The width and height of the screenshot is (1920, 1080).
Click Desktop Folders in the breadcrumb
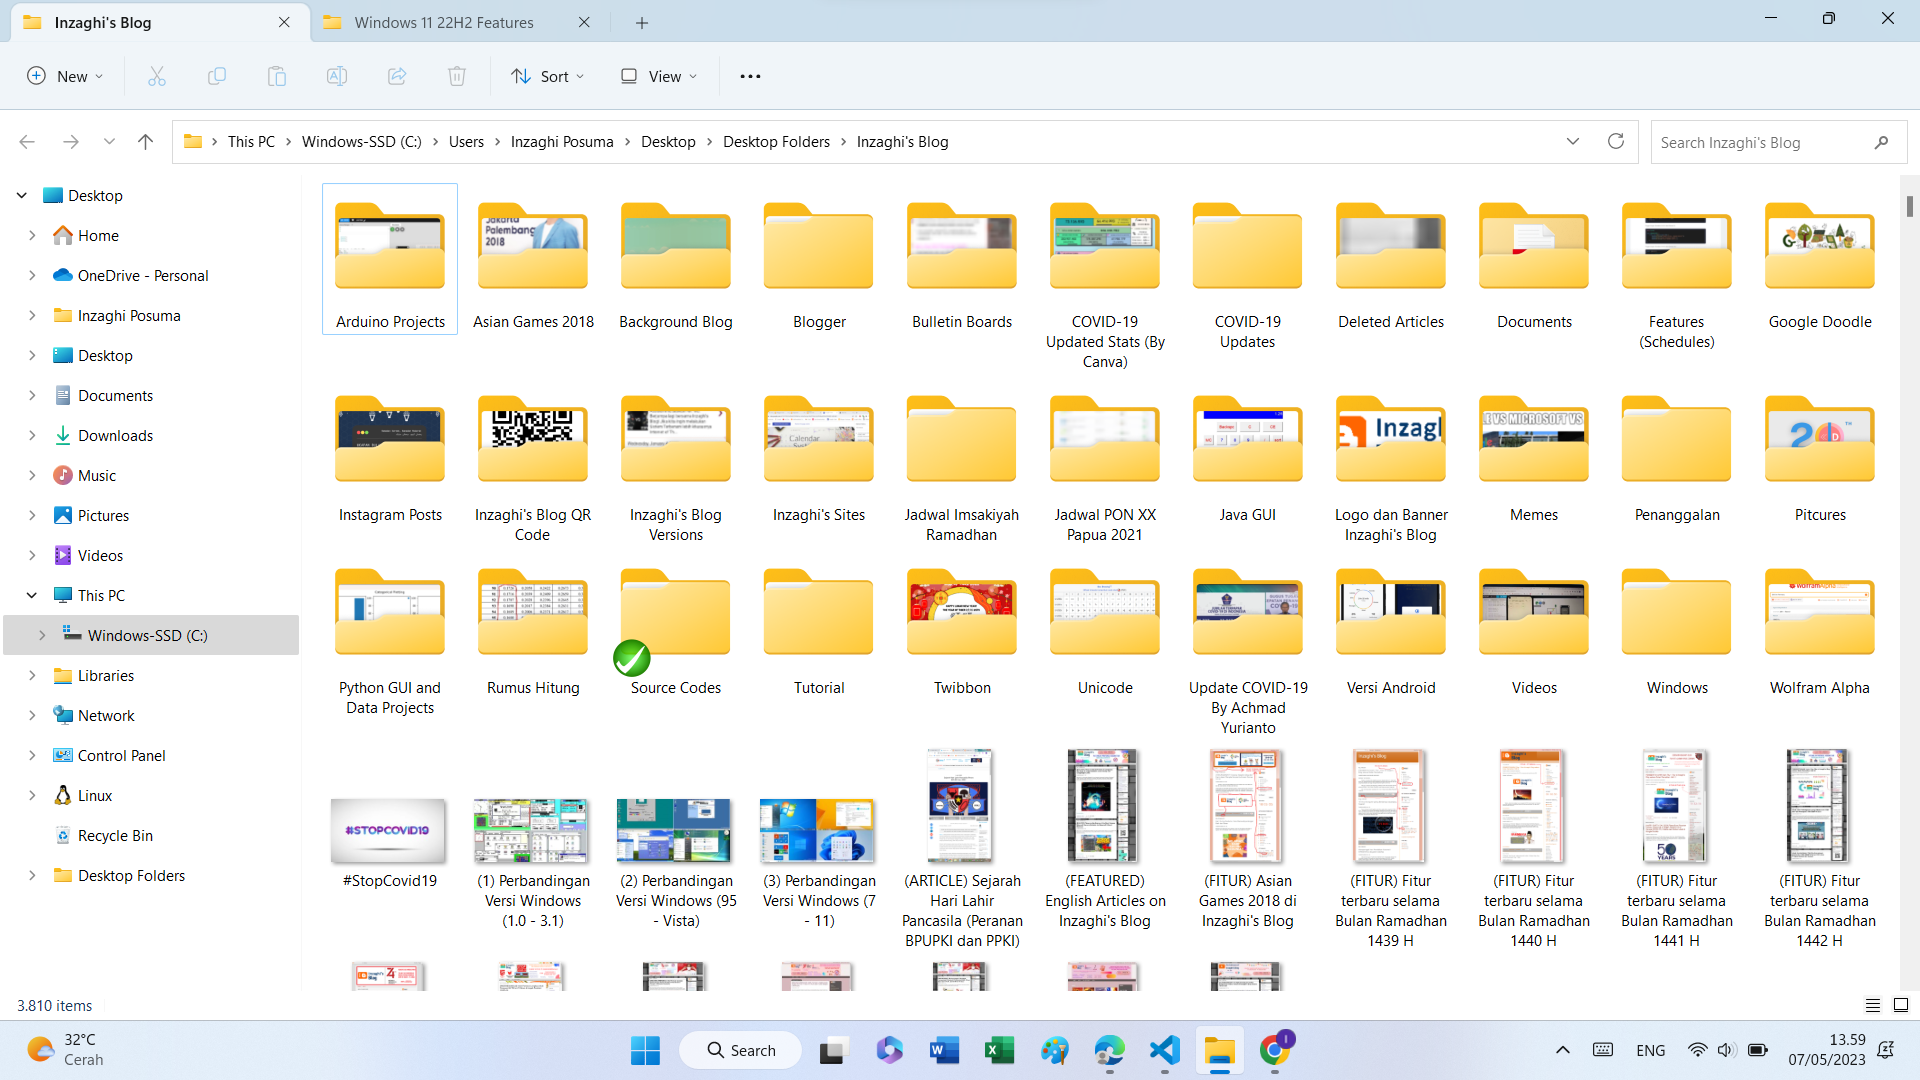pyautogui.click(x=776, y=142)
